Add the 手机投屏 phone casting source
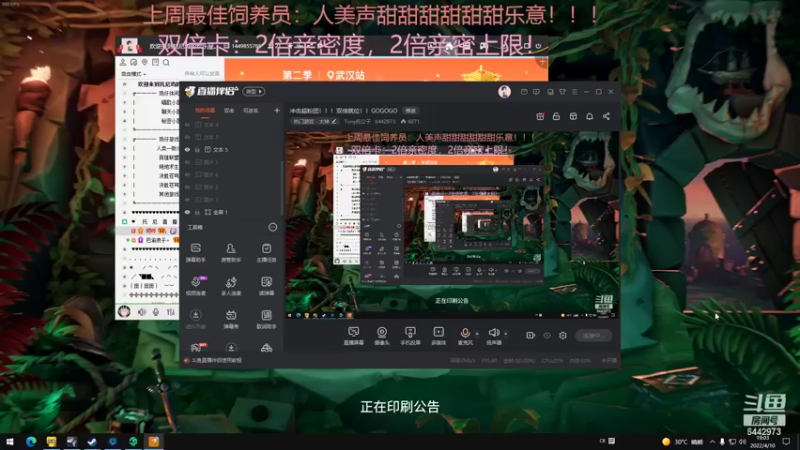Image resolution: width=800 pixels, height=450 pixels. pos(410,336)
